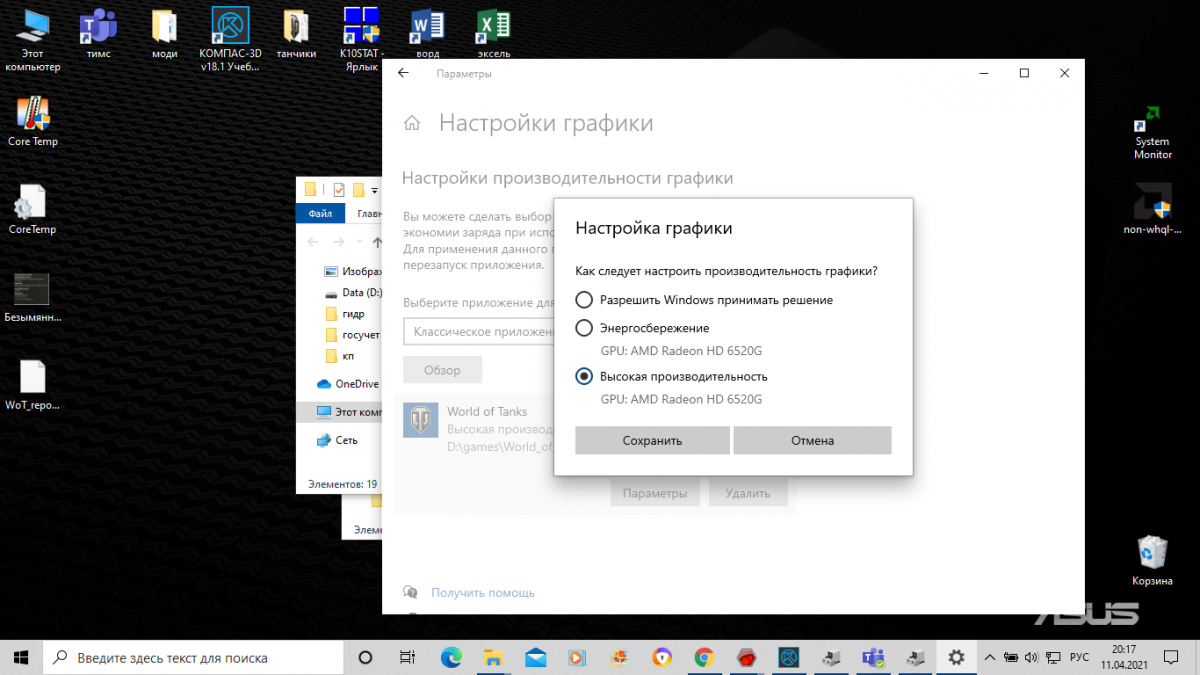
Task: Choose the 'Энергосбережение' radio option
Action: pyautogui.click(x=584, y=328)
